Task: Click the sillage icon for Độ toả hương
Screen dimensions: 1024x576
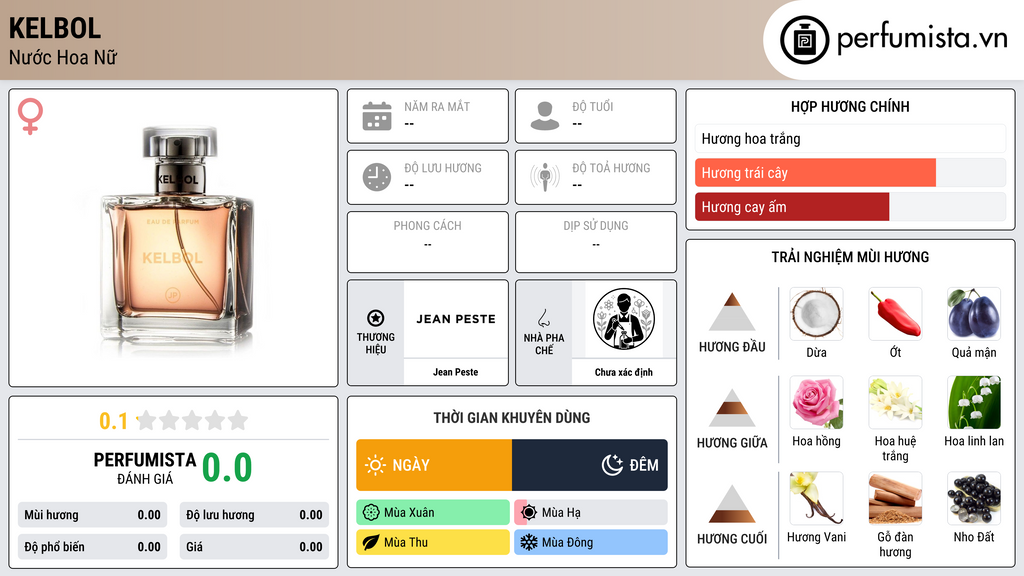Action: pos(545,177)
